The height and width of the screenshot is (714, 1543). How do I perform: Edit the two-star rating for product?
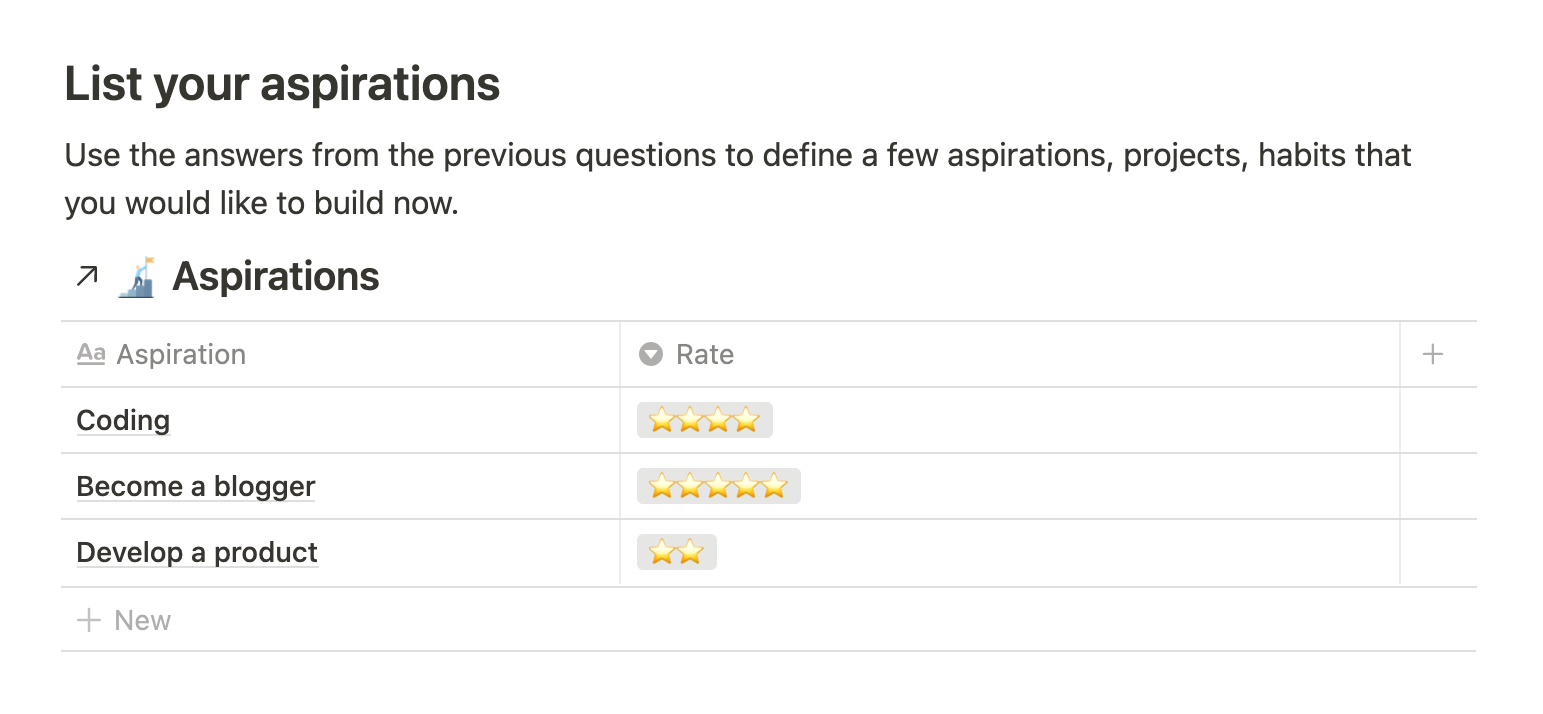coord(677,552)
